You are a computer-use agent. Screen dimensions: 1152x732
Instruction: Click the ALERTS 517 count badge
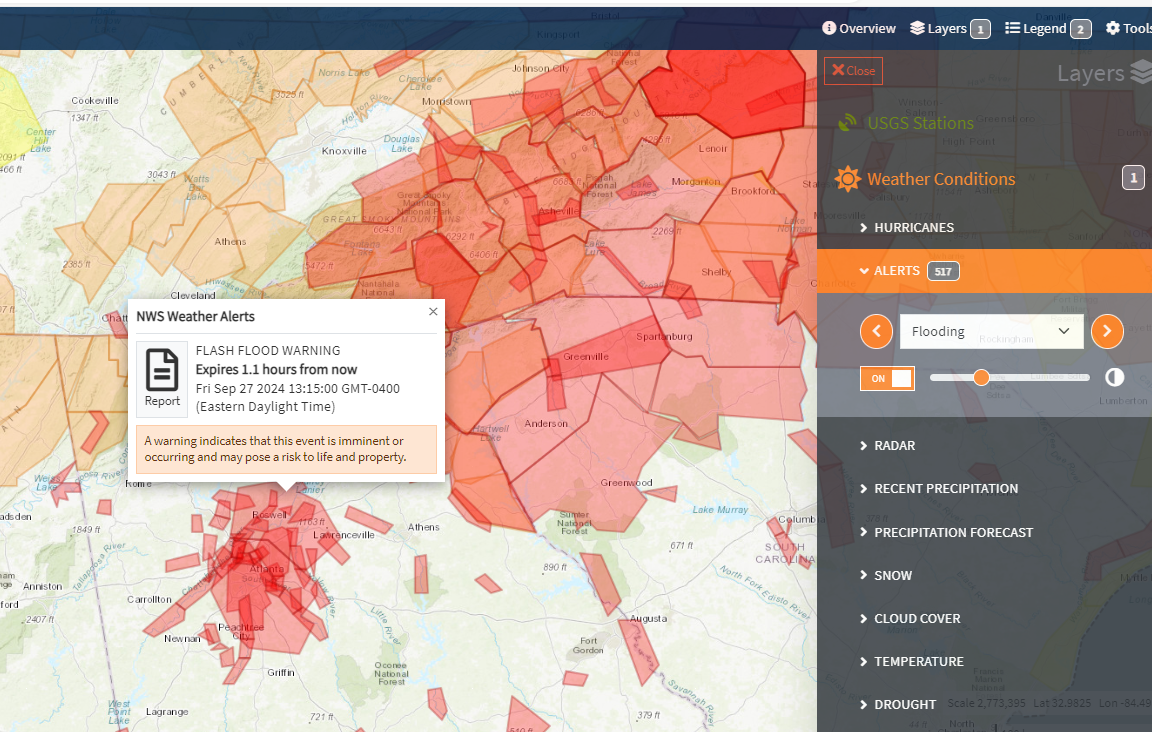(x=942, y=270)
